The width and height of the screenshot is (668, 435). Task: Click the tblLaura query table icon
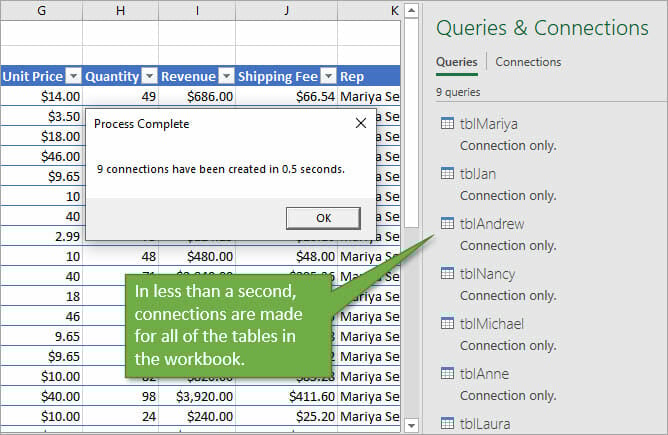(x=448, y=423)
